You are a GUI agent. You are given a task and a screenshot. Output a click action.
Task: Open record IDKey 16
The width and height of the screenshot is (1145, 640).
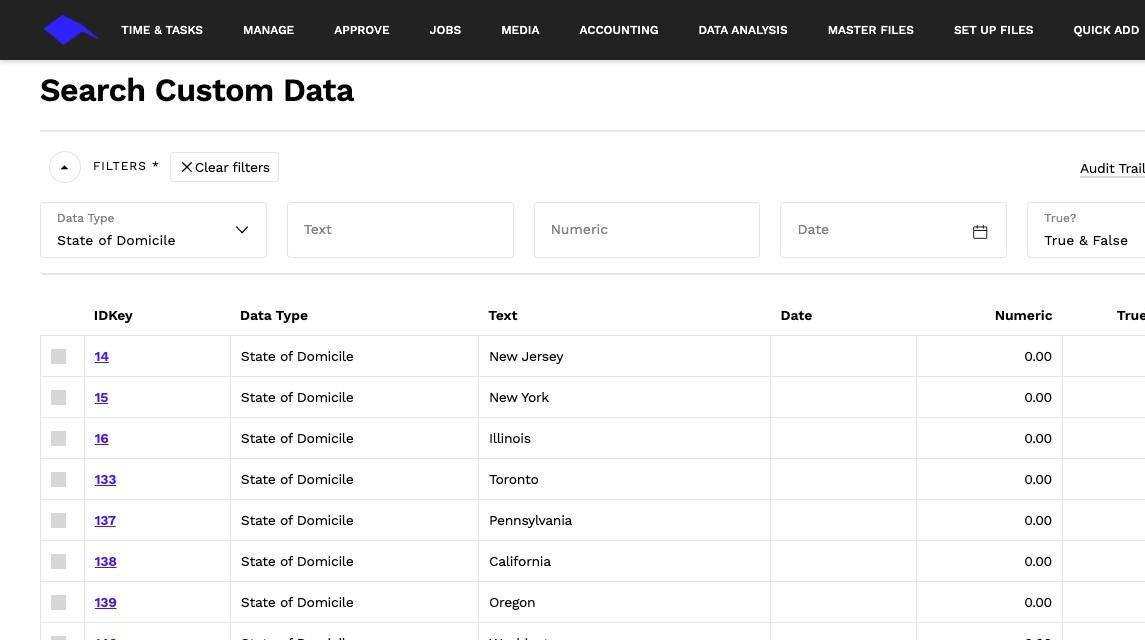102,438
